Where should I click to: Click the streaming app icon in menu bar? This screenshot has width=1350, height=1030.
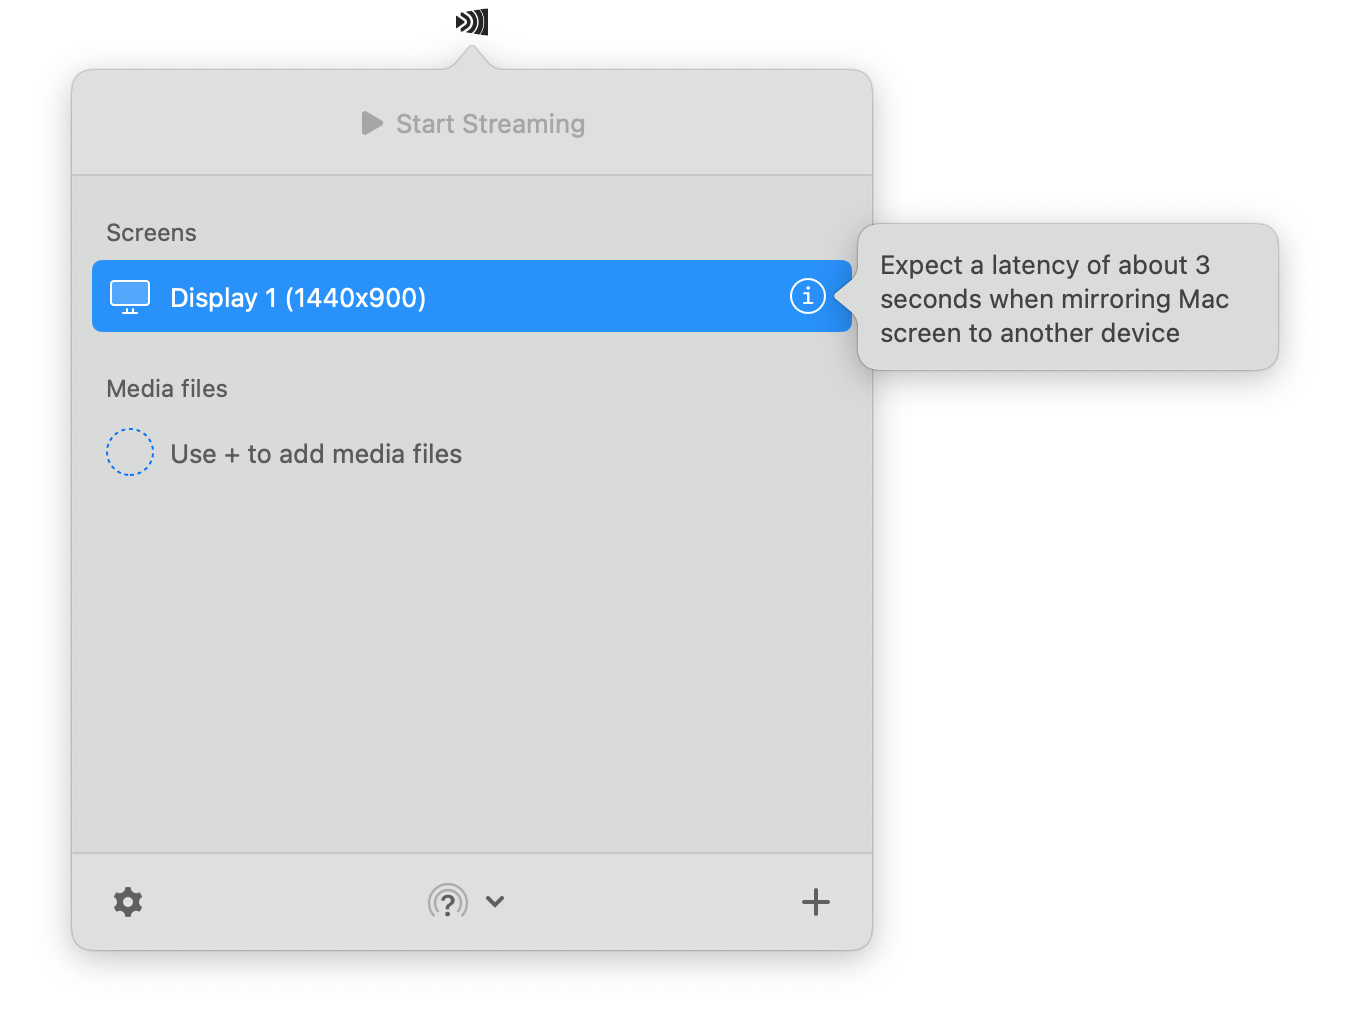point(470,18)
